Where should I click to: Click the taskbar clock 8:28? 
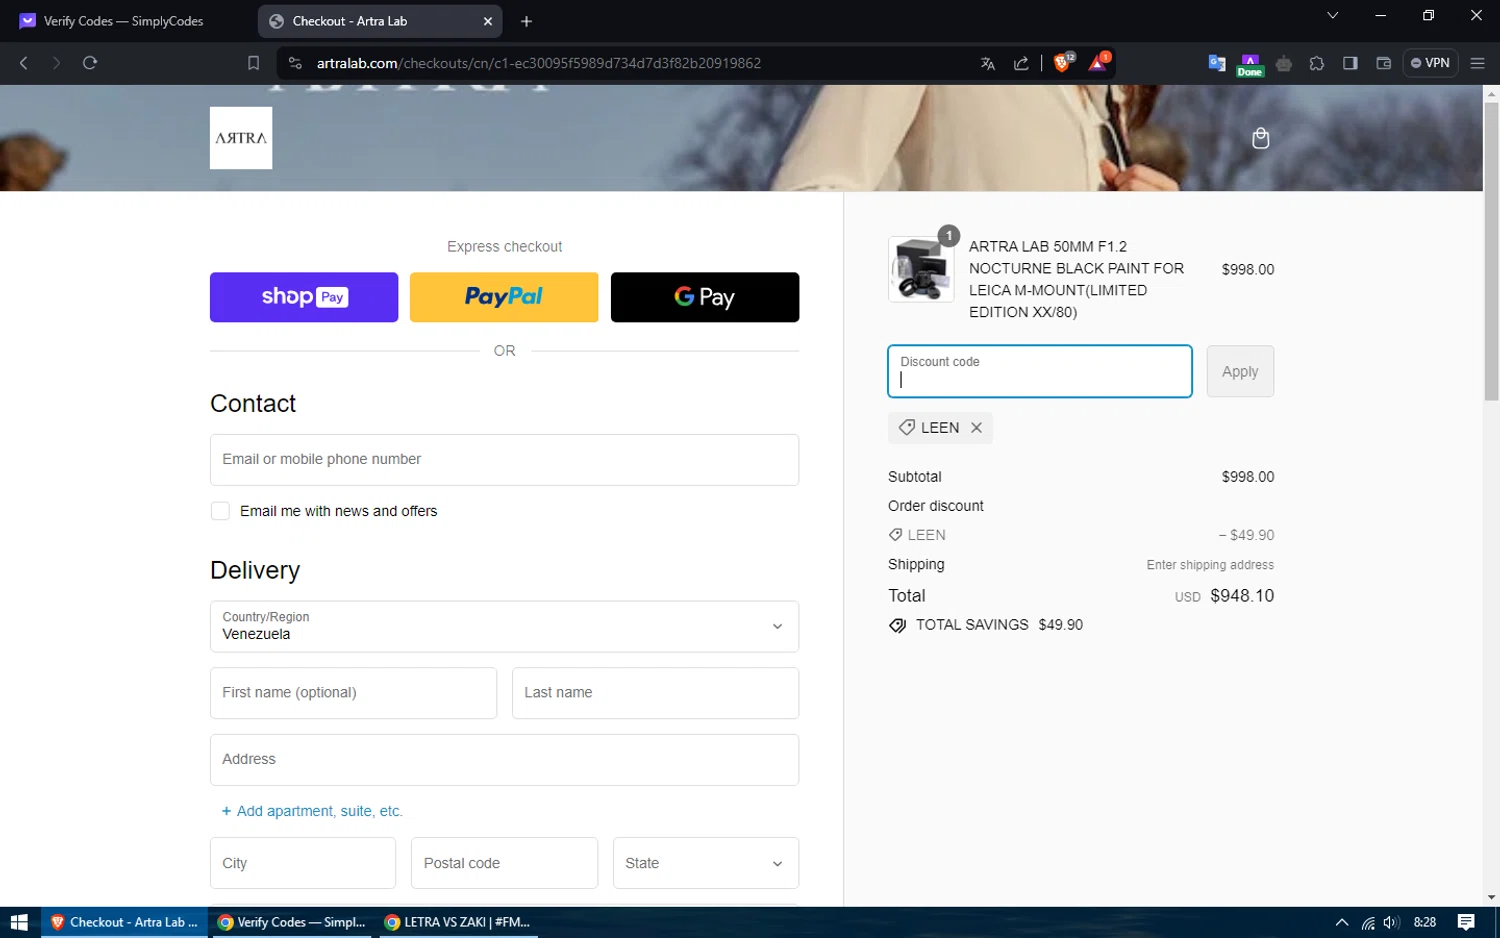1425,922
